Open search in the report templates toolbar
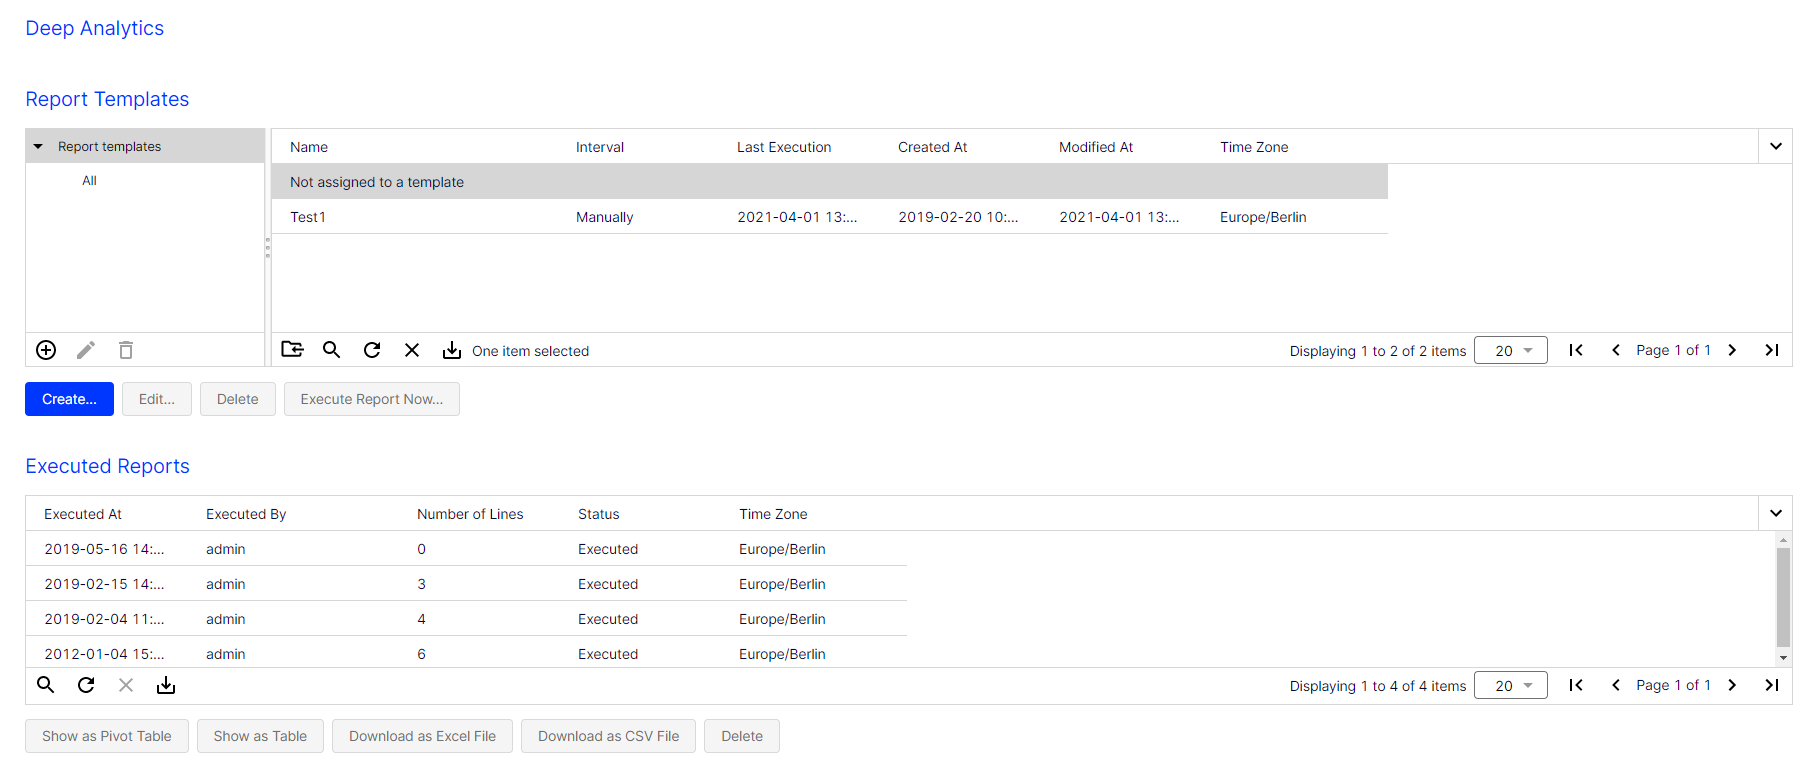1818x783 pixels. [x=332, y=350]
